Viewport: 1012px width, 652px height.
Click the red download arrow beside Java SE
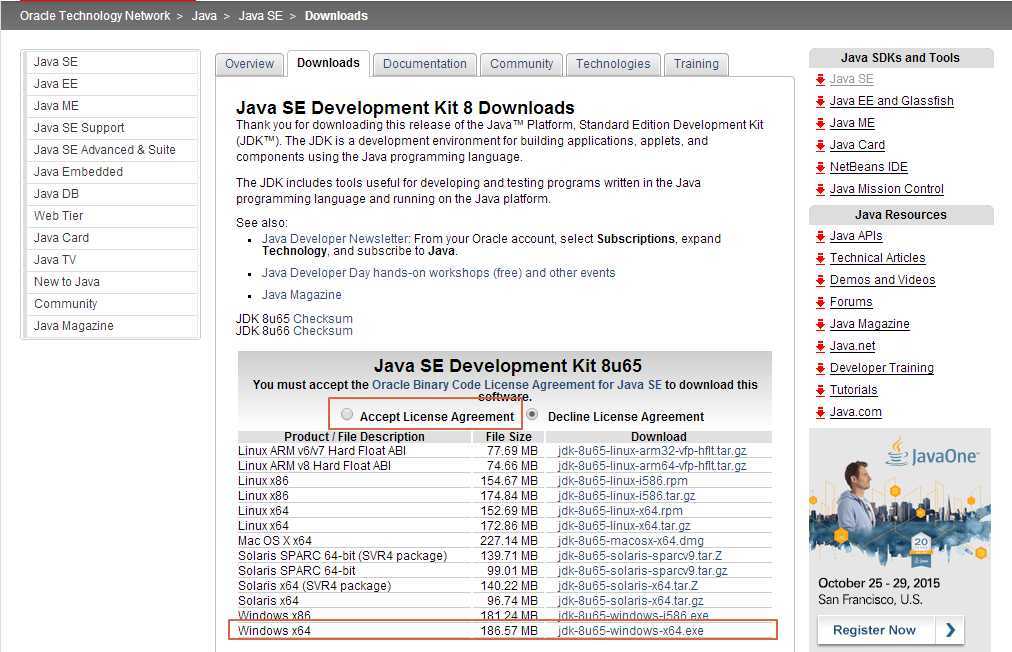tap(820, 79)
